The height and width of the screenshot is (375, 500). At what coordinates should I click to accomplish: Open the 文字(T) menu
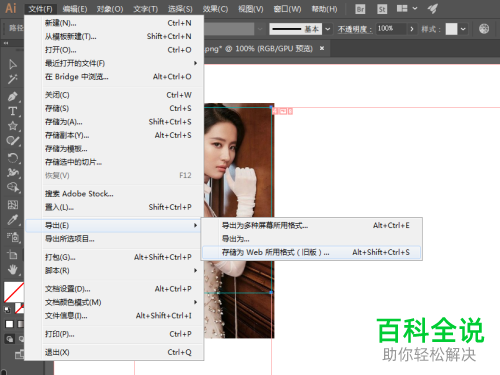(x=146, y=9)
